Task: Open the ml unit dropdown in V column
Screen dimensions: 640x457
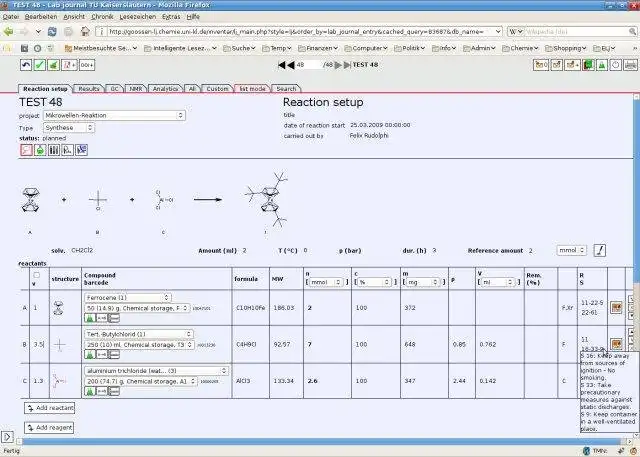Action: [x=498, y=282]
